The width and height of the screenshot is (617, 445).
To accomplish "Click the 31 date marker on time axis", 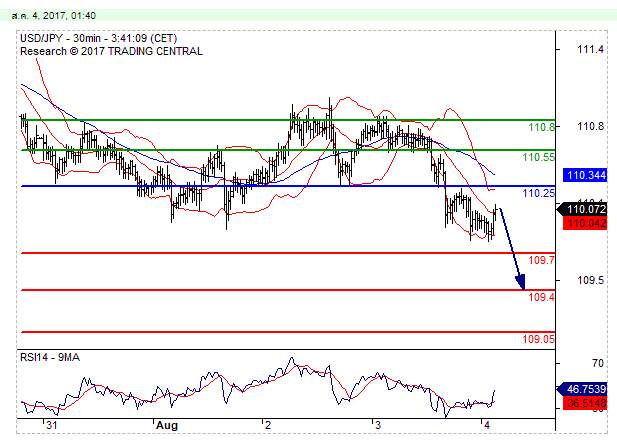I will tap(49, 425).
